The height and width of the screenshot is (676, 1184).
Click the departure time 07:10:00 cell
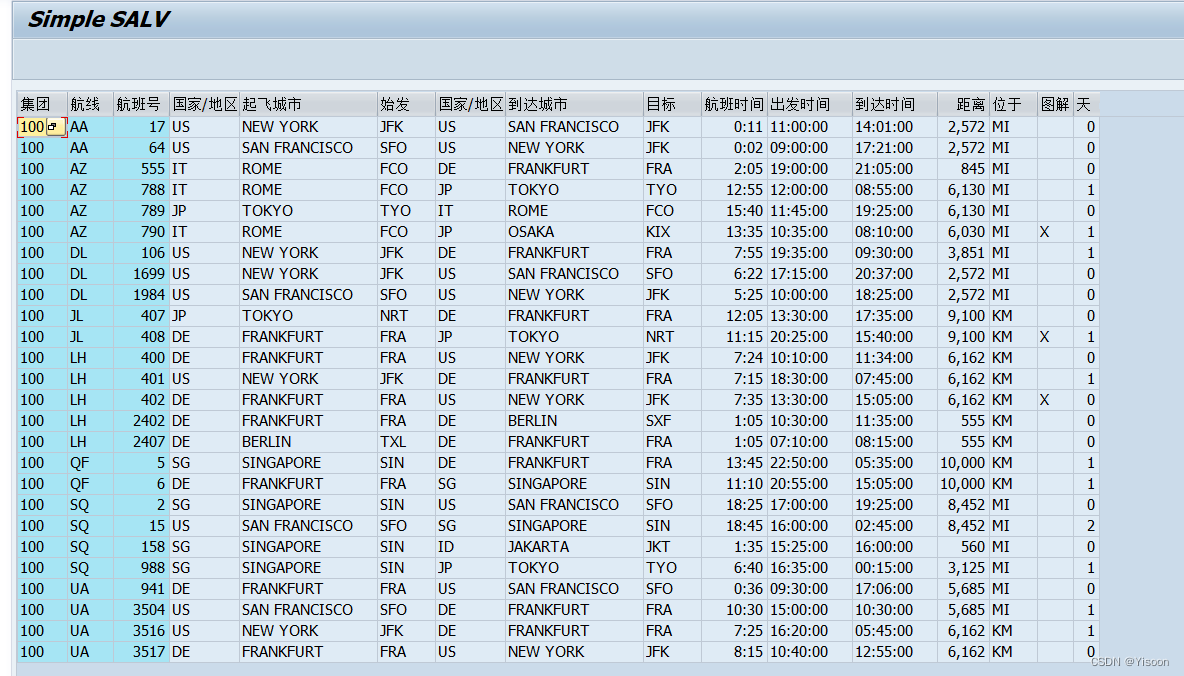[x=809, y=442]
